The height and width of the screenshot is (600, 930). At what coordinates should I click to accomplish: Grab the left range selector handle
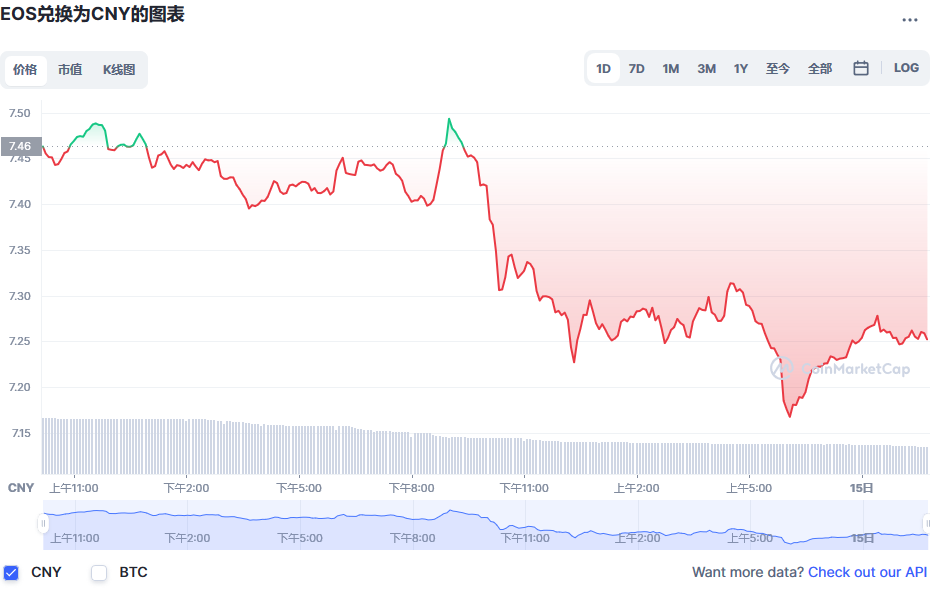pos(43,524)
